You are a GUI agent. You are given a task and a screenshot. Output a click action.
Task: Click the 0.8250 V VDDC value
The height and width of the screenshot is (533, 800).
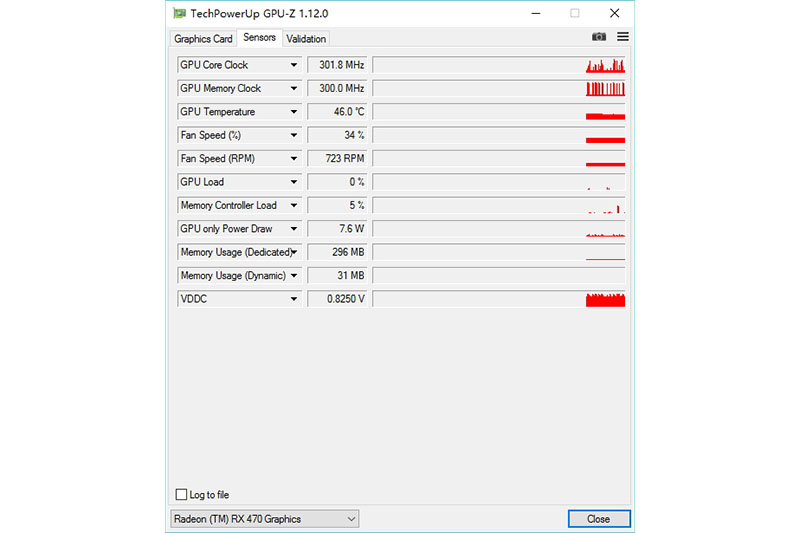tap(337, 299)
